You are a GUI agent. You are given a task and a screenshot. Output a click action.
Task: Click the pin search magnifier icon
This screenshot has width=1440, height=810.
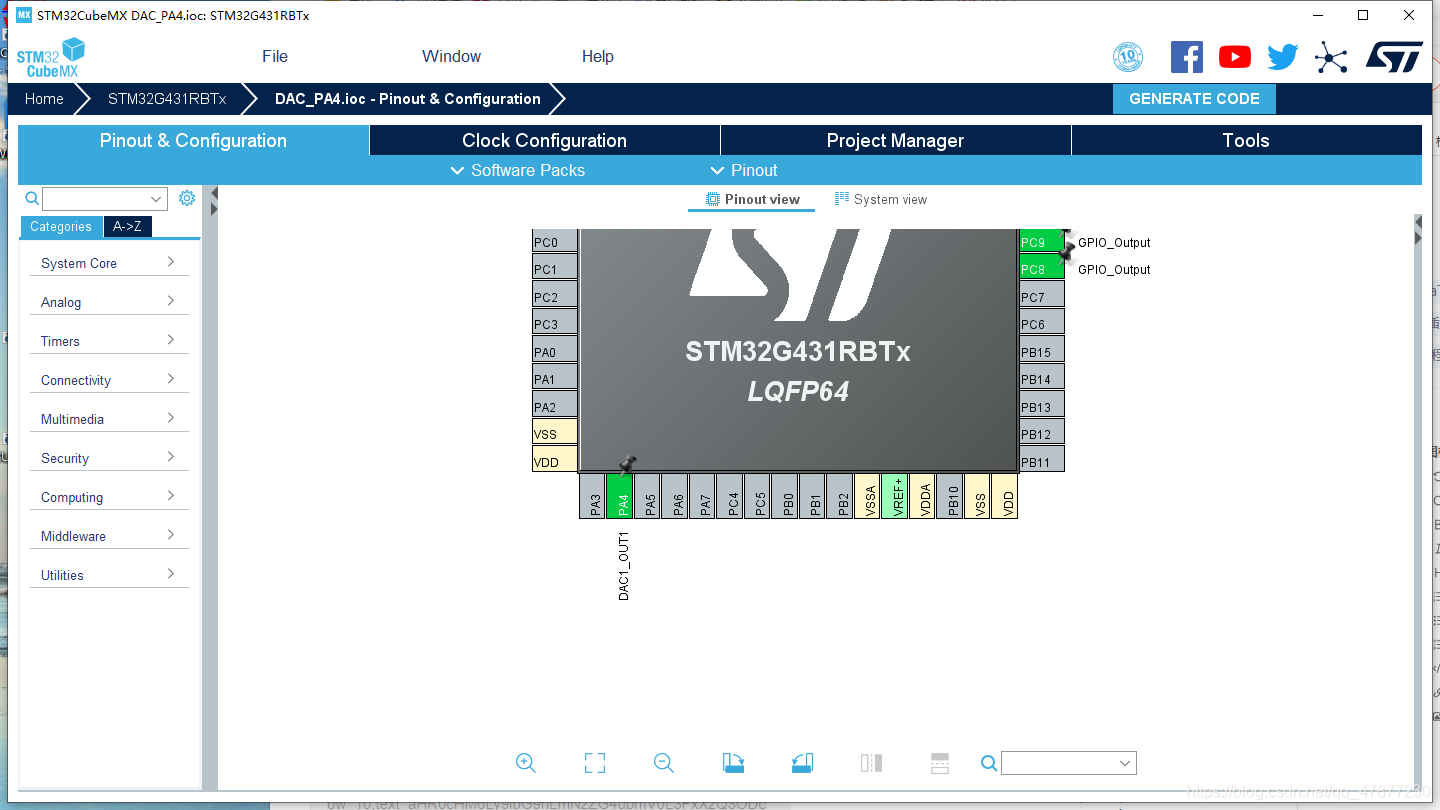pos(989,763)
